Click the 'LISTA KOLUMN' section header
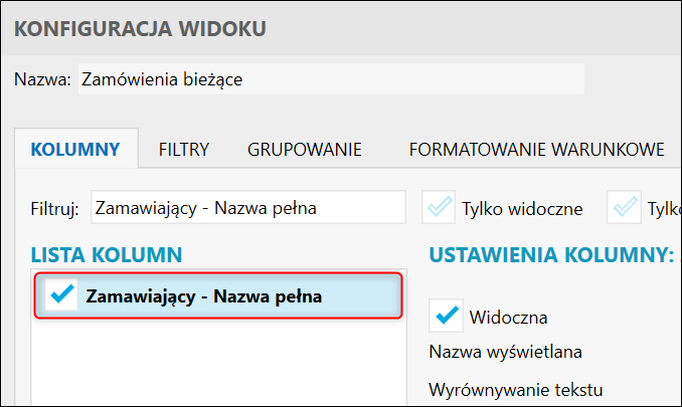682x407 pixels. 106,255
